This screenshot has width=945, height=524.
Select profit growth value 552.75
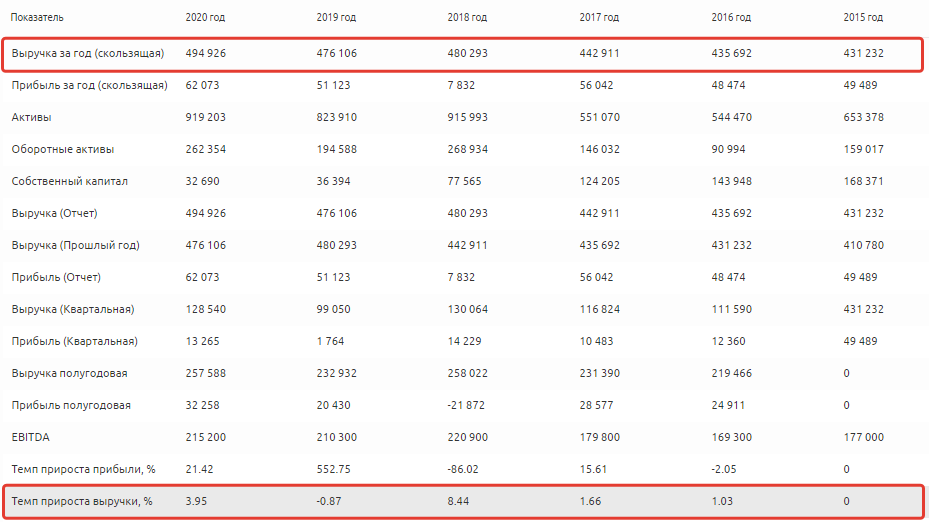[x=335, y=469]
